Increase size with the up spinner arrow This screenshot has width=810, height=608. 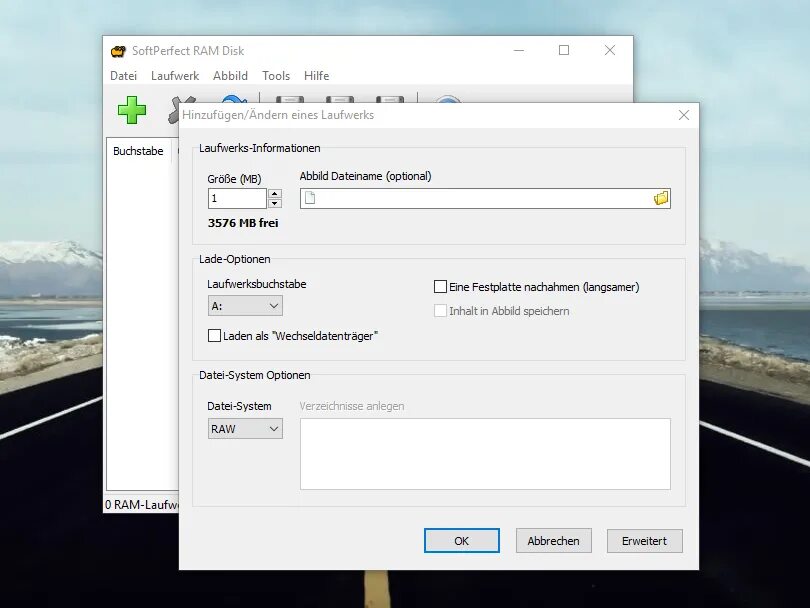(x=275, y=194)
